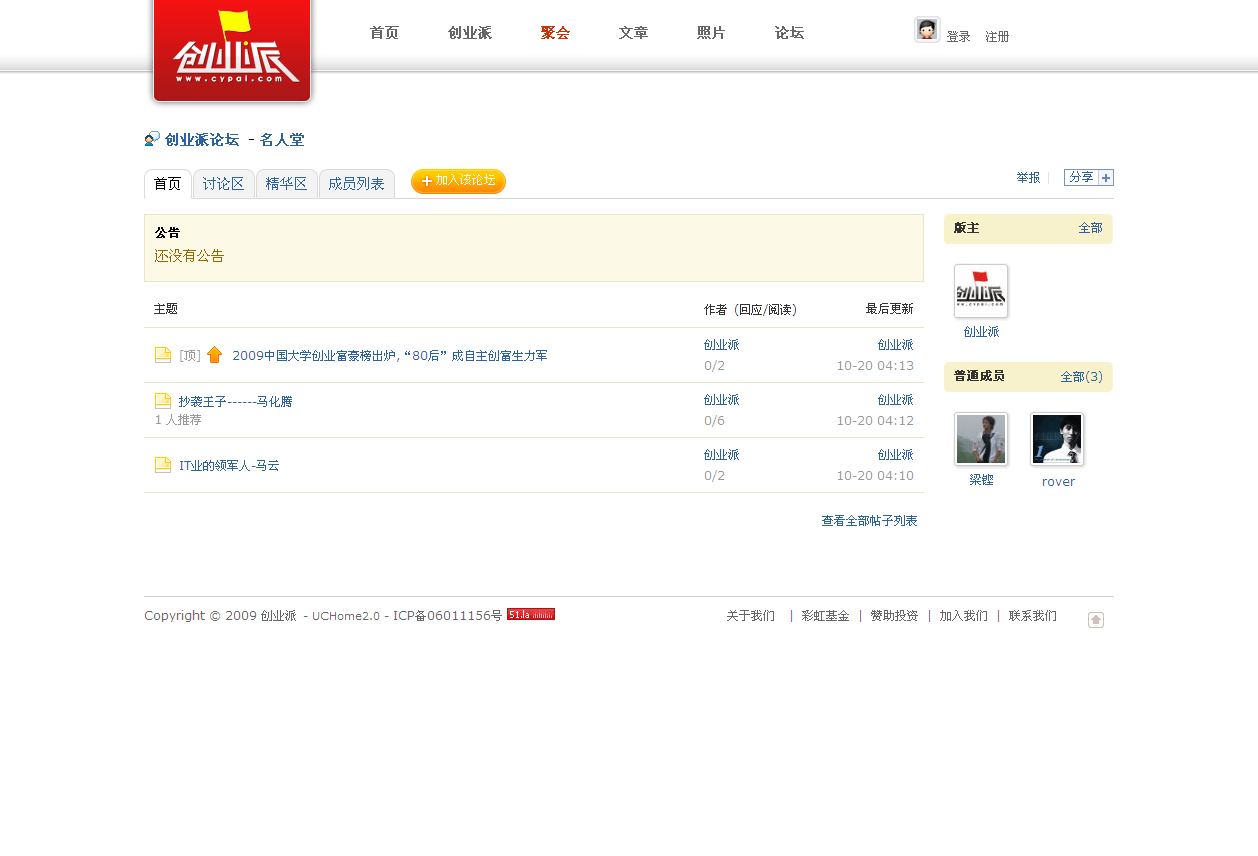The height and width of the screenshot is (856, 1258).
Task: Click 赞助投资 in footer
Action: [894, 616]
